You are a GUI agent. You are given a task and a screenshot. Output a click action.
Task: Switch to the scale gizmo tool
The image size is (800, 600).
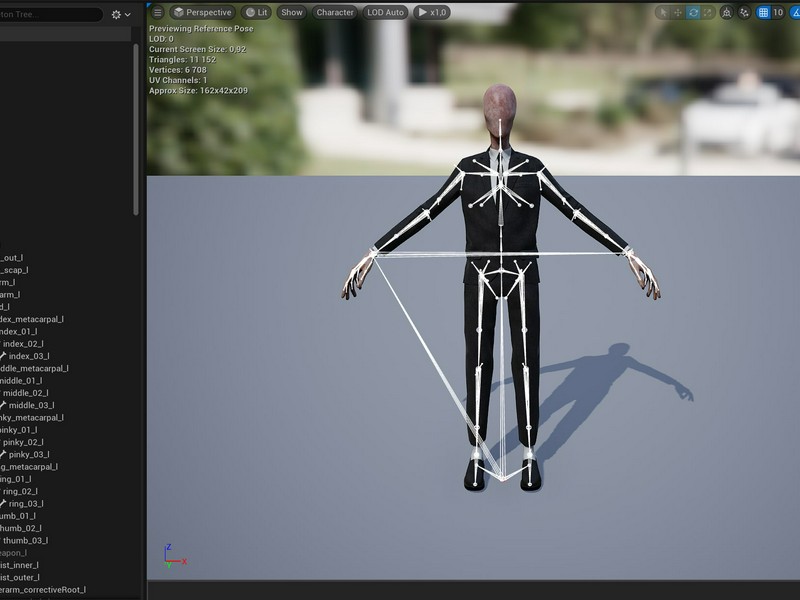click(x=707, y=13)
